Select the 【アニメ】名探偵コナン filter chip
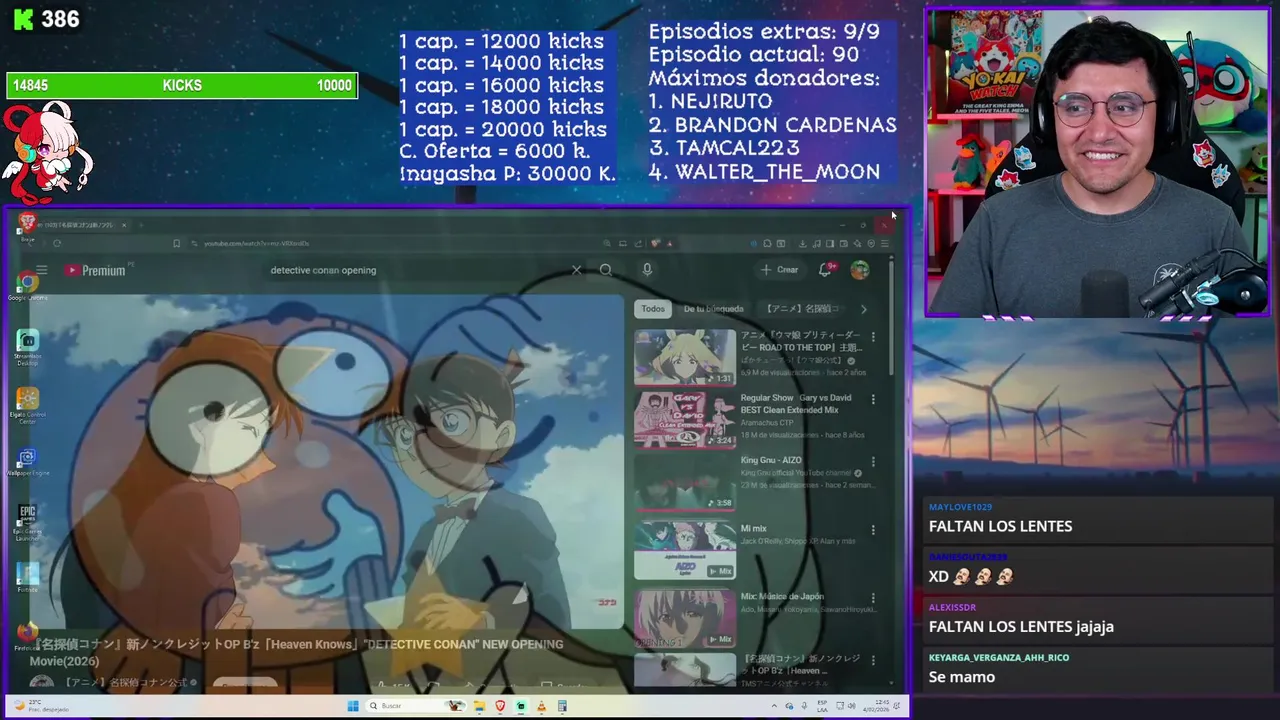 click(x=802, y=309)
